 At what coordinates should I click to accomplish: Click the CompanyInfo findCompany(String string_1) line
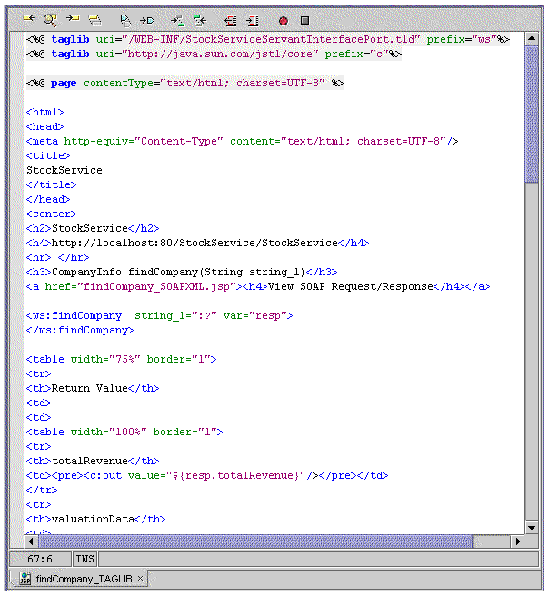click(x=181, y=272)
